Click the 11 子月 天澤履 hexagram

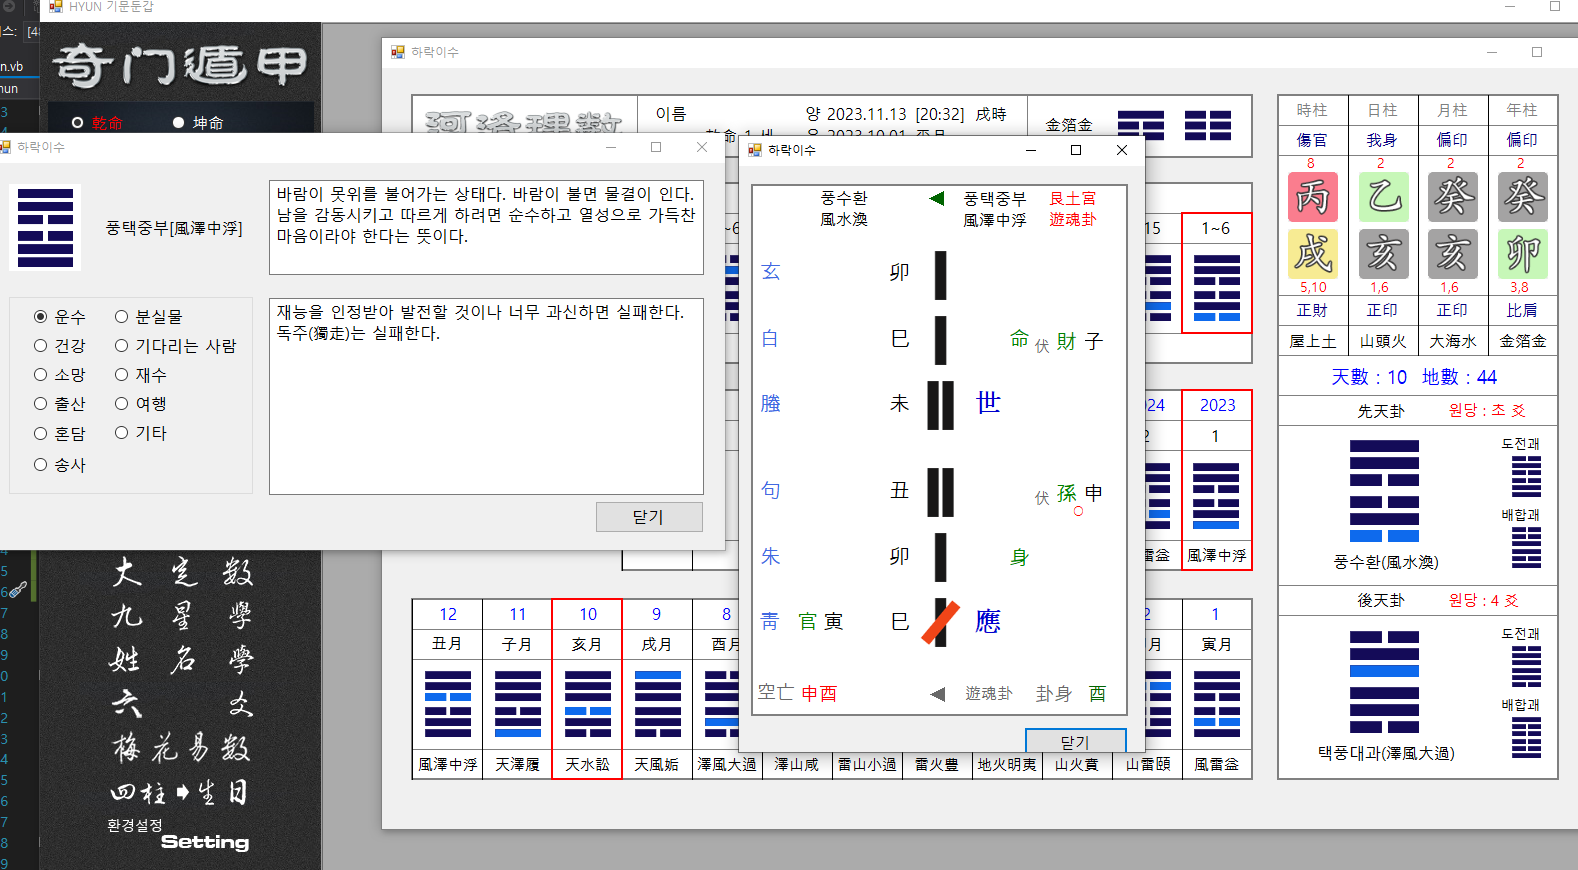pos(518,704)
